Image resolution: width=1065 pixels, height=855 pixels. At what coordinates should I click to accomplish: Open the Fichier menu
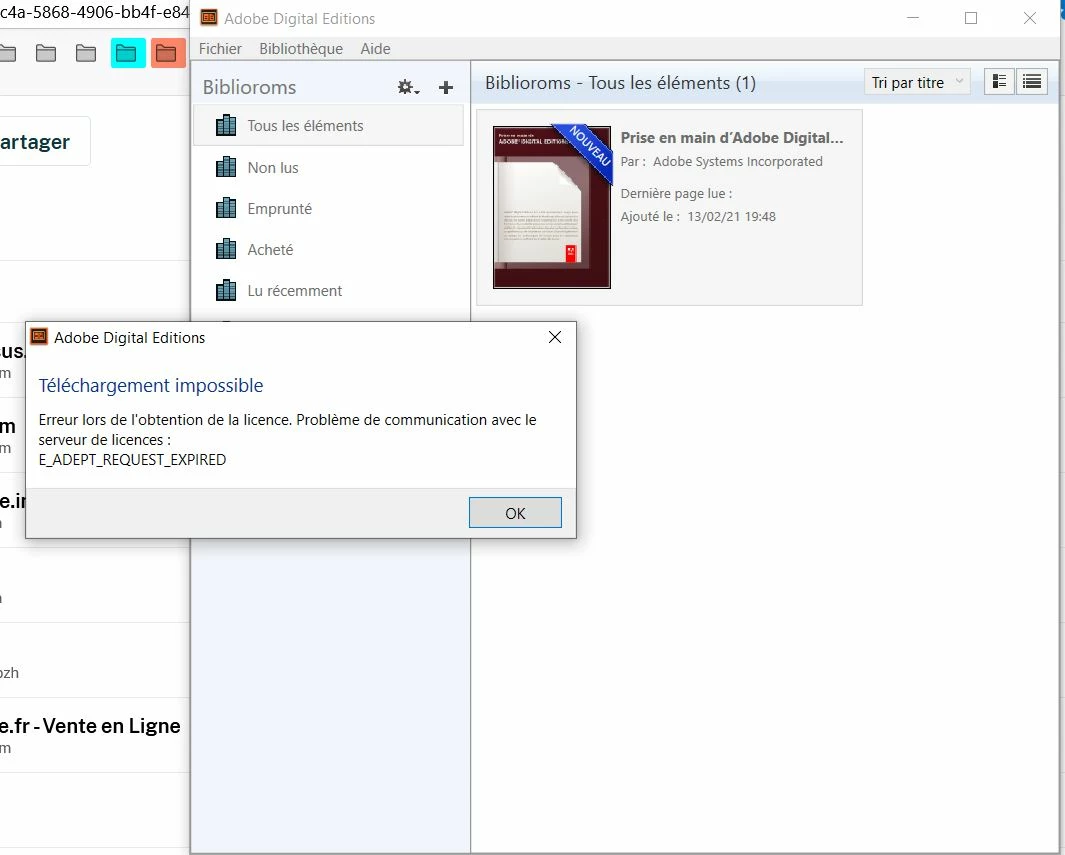[x=220, y=49]
